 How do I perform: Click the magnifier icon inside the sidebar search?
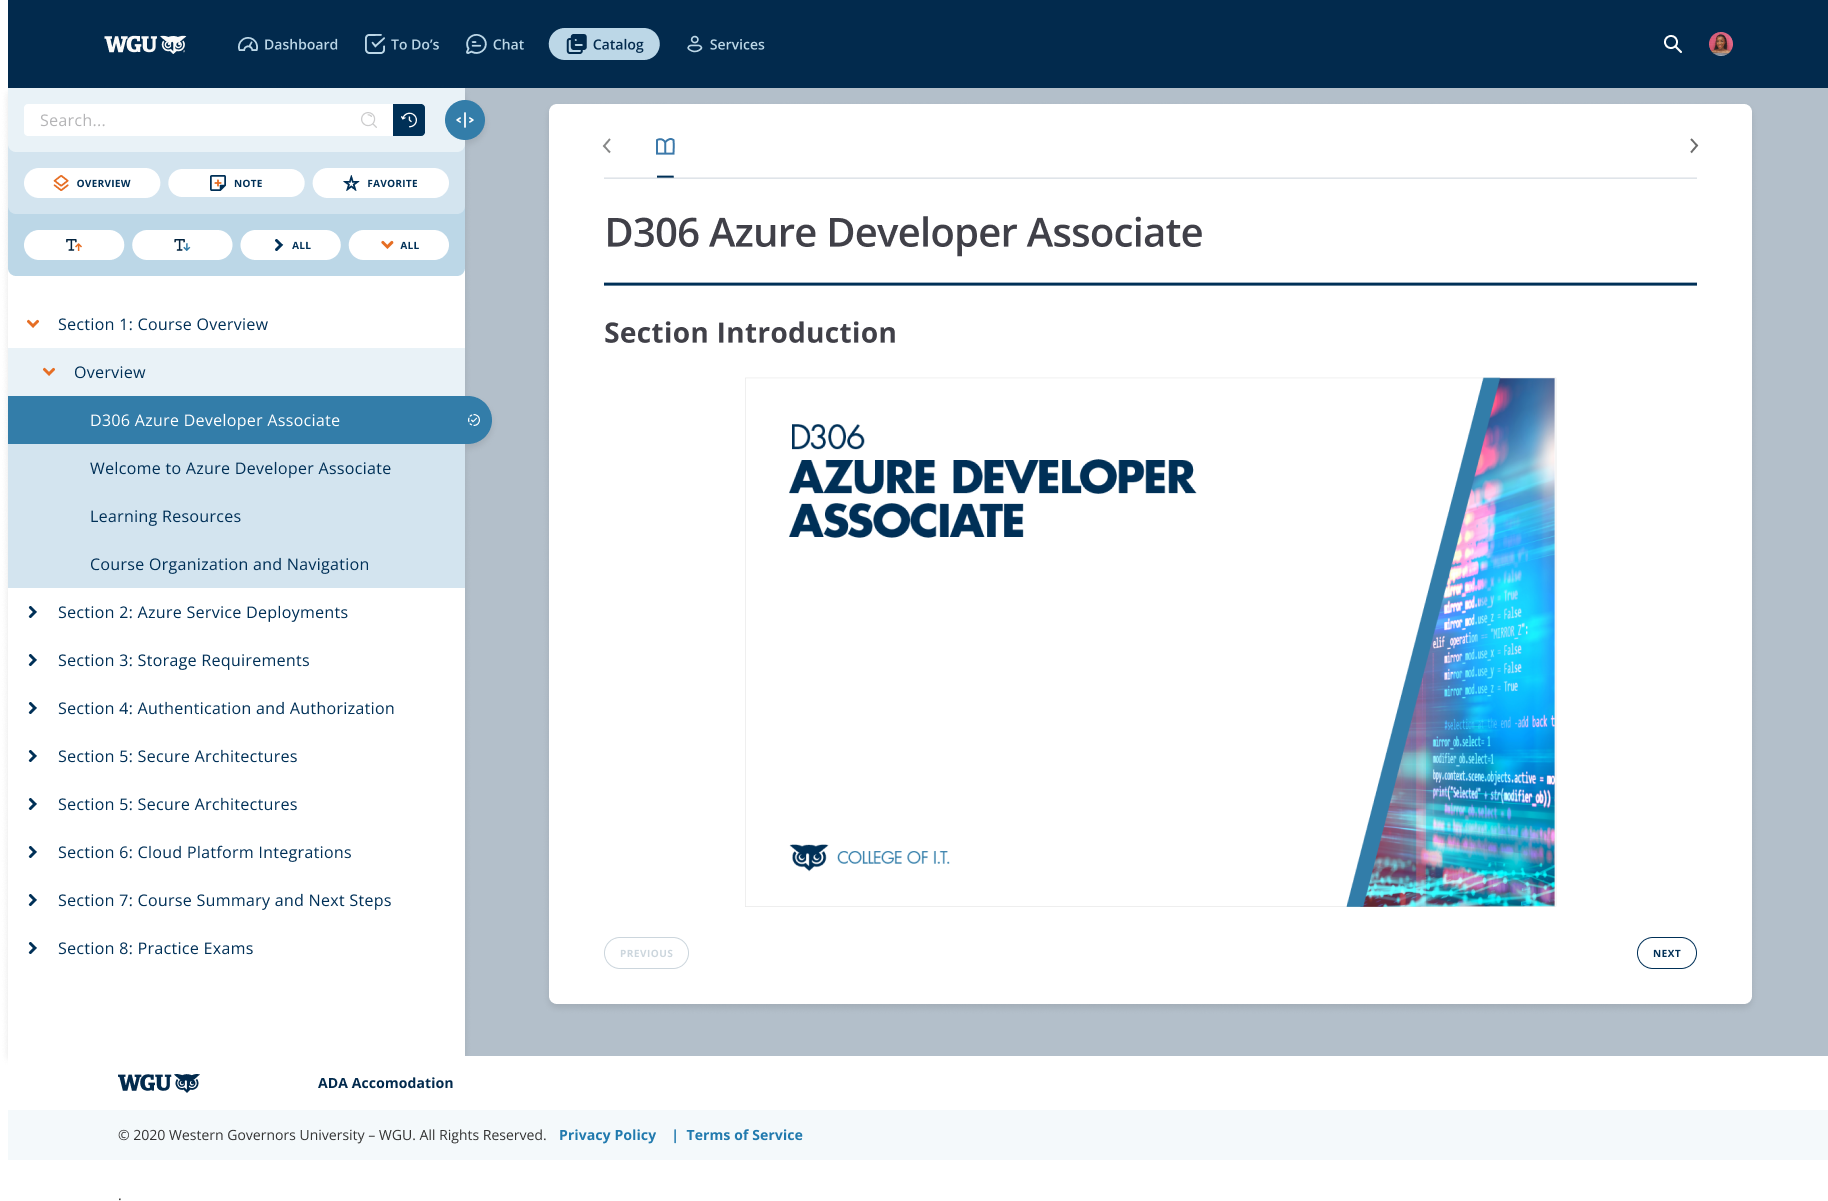coord(369,120)
